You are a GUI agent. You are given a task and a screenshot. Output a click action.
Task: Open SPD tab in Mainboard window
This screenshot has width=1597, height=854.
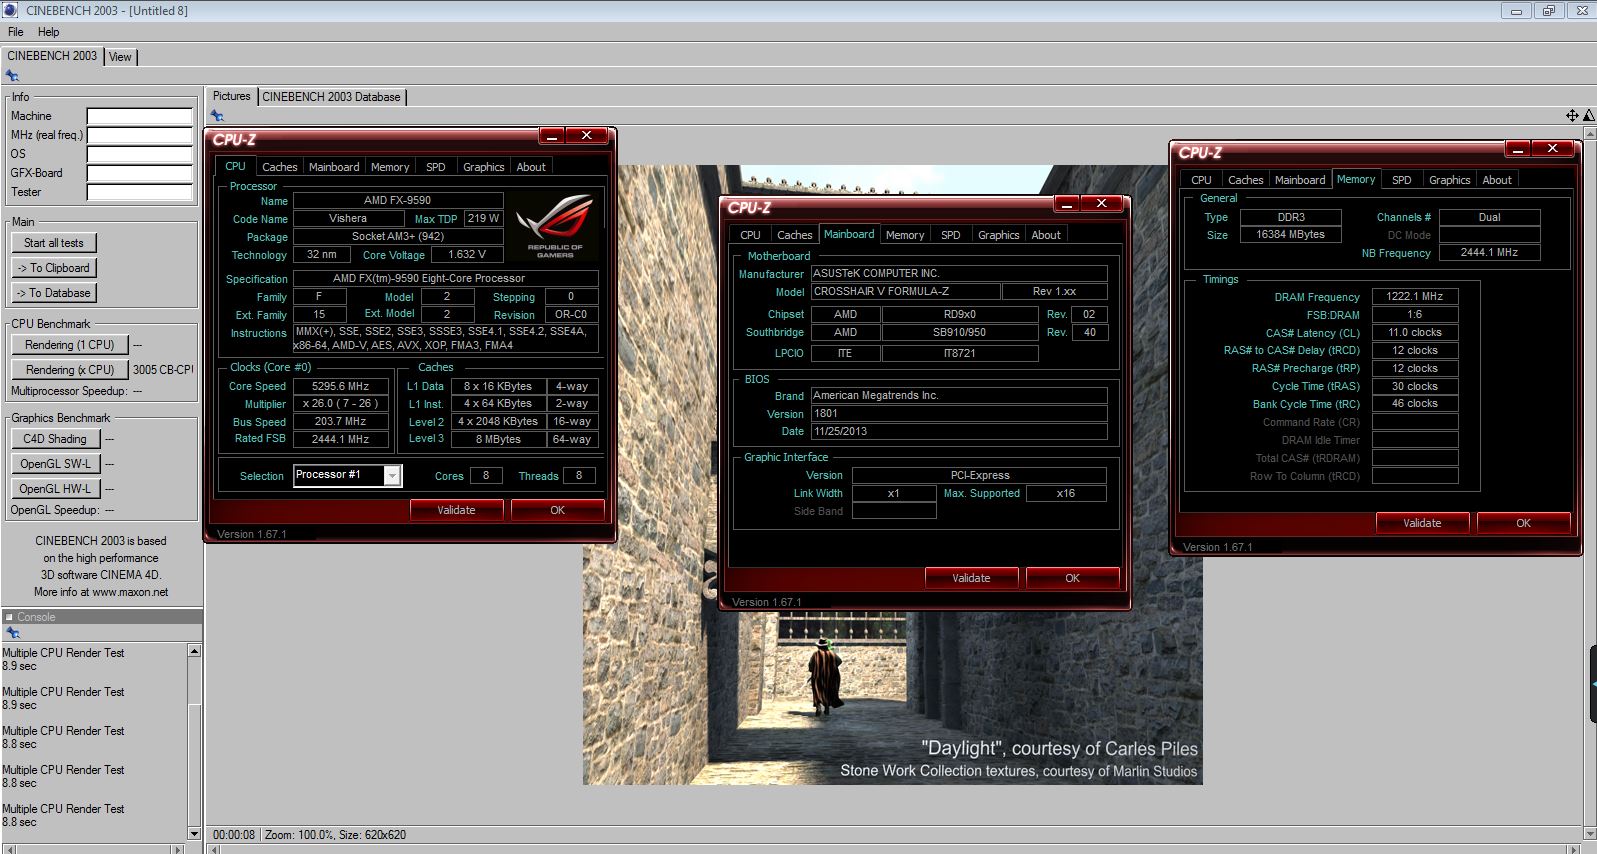coord(951,235)
